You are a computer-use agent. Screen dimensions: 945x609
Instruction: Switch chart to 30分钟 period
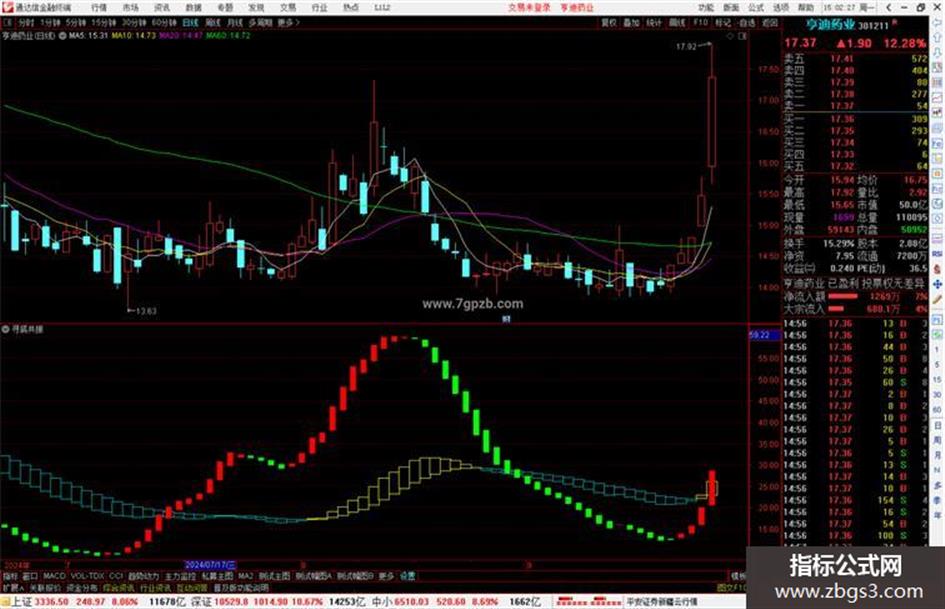click(134, 22)
